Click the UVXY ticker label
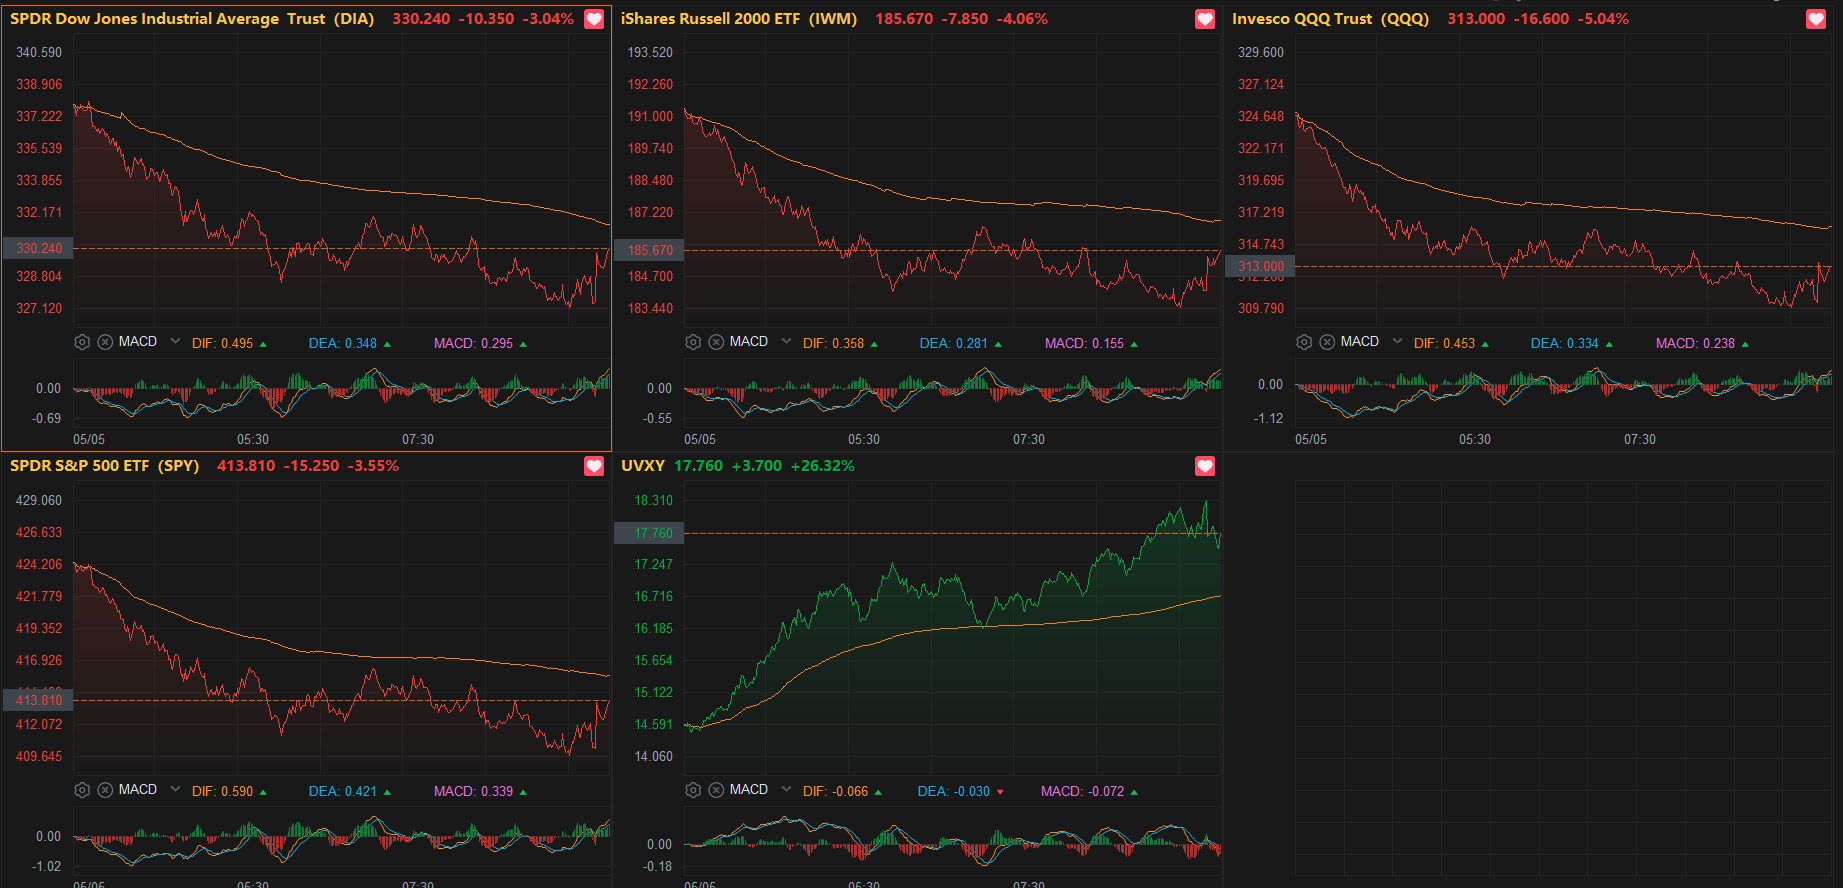 click(x=643, y=466)
